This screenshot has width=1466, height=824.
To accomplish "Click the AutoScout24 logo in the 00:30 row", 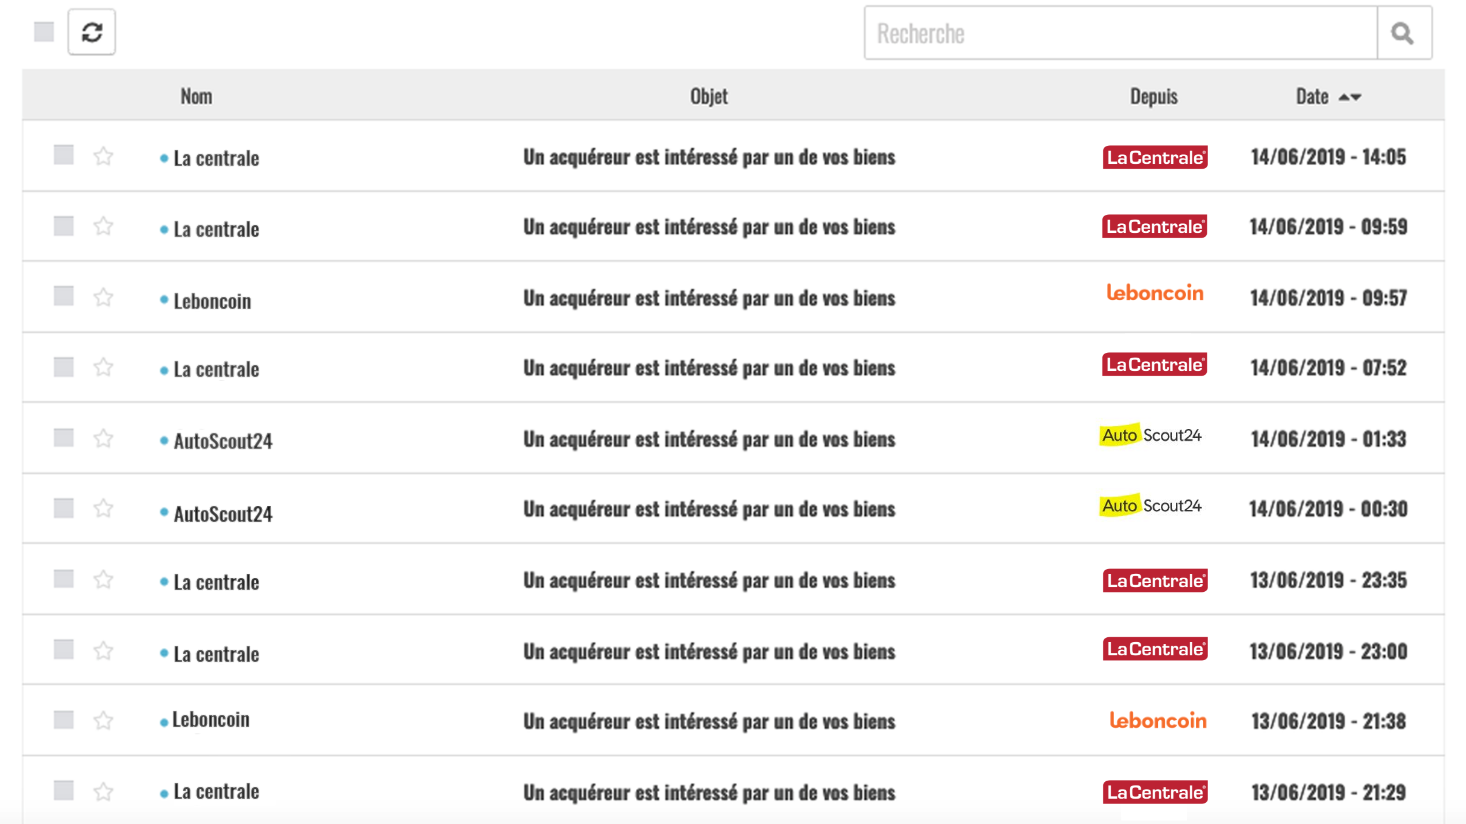I will pos(1151,506).
